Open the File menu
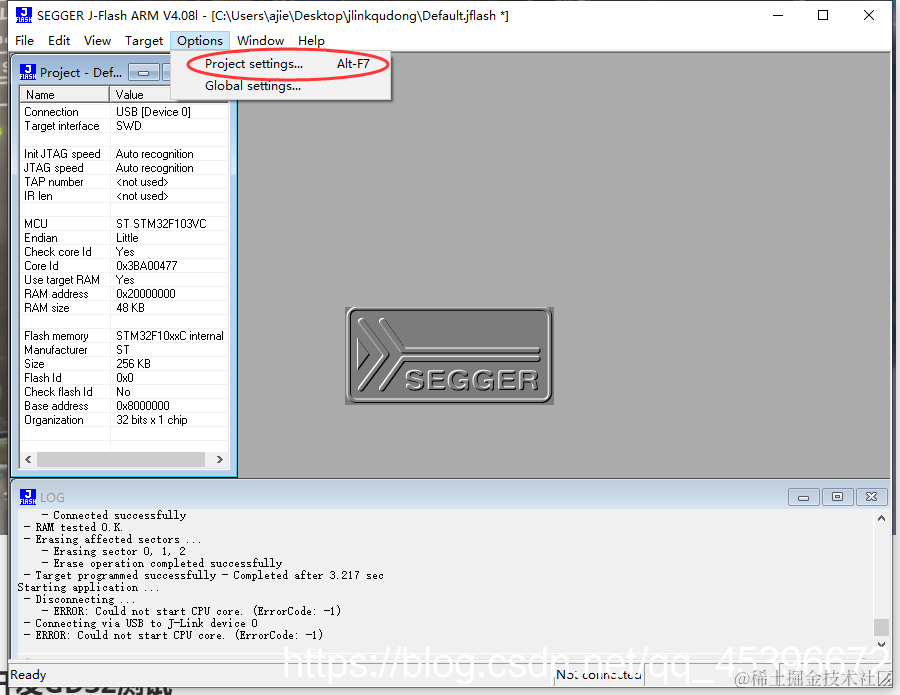Viewport: 900px width, 695px height. [x=24, y=41]
